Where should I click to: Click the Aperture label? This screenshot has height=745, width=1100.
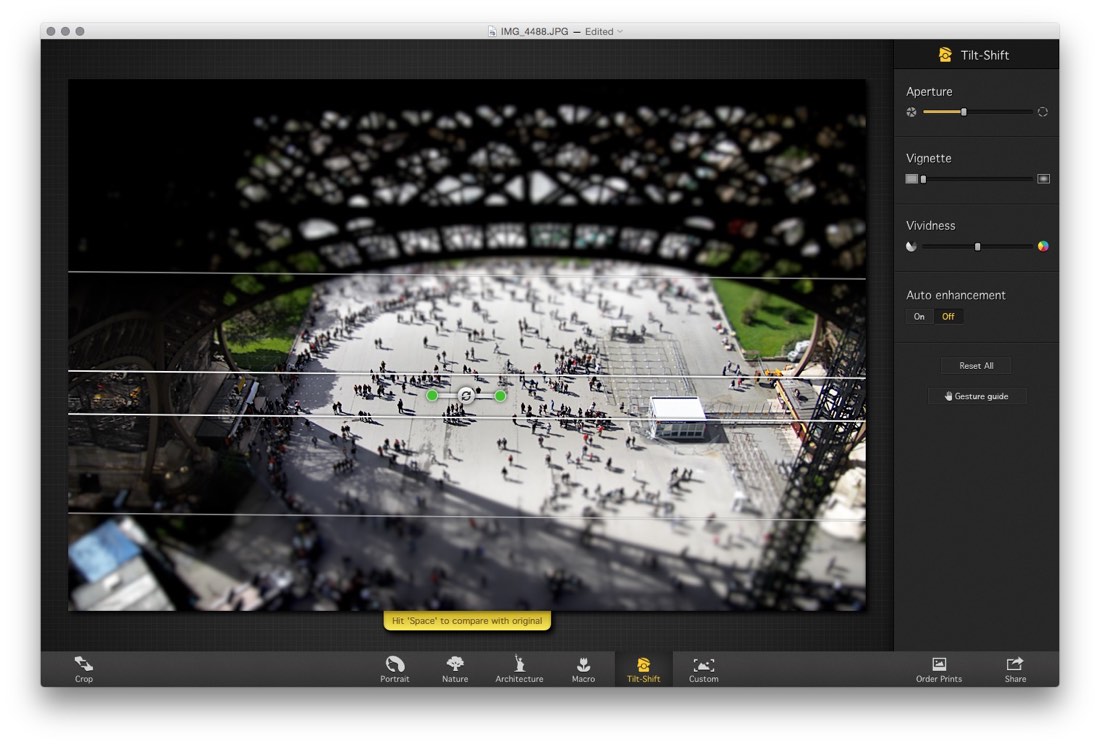(929, 91)
